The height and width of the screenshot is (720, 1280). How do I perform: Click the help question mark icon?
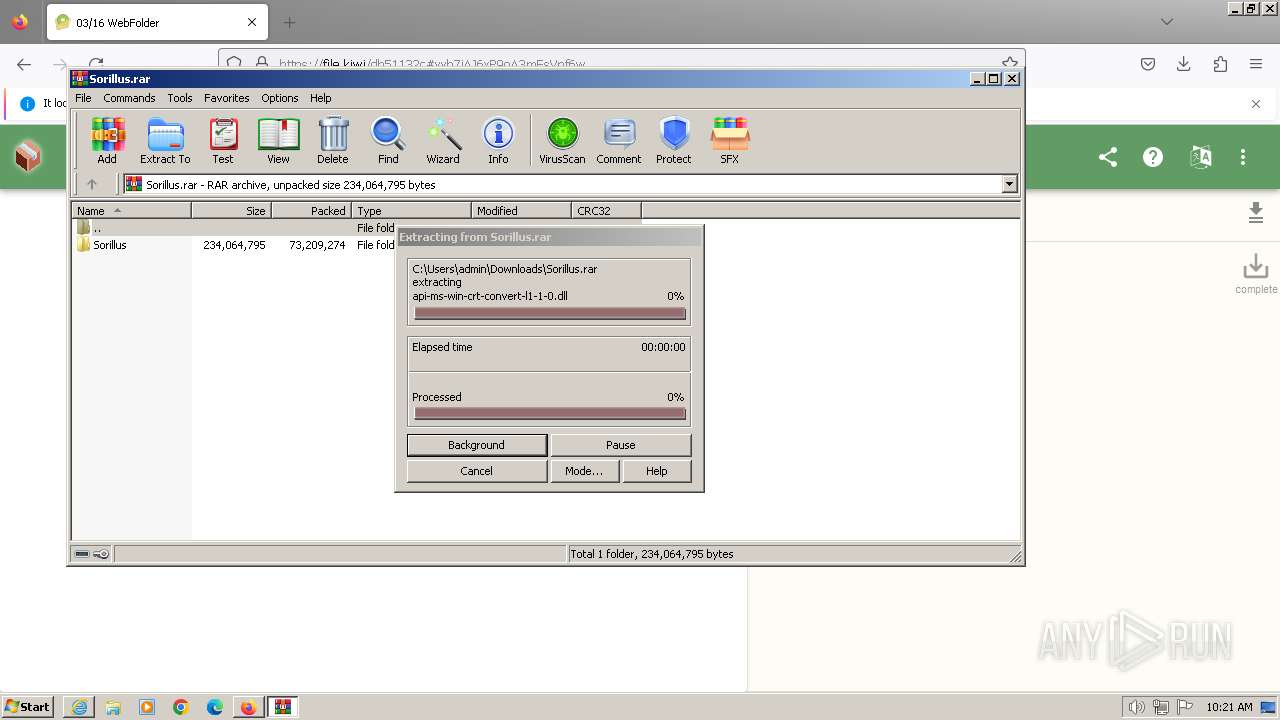(x=1153, y=157)
